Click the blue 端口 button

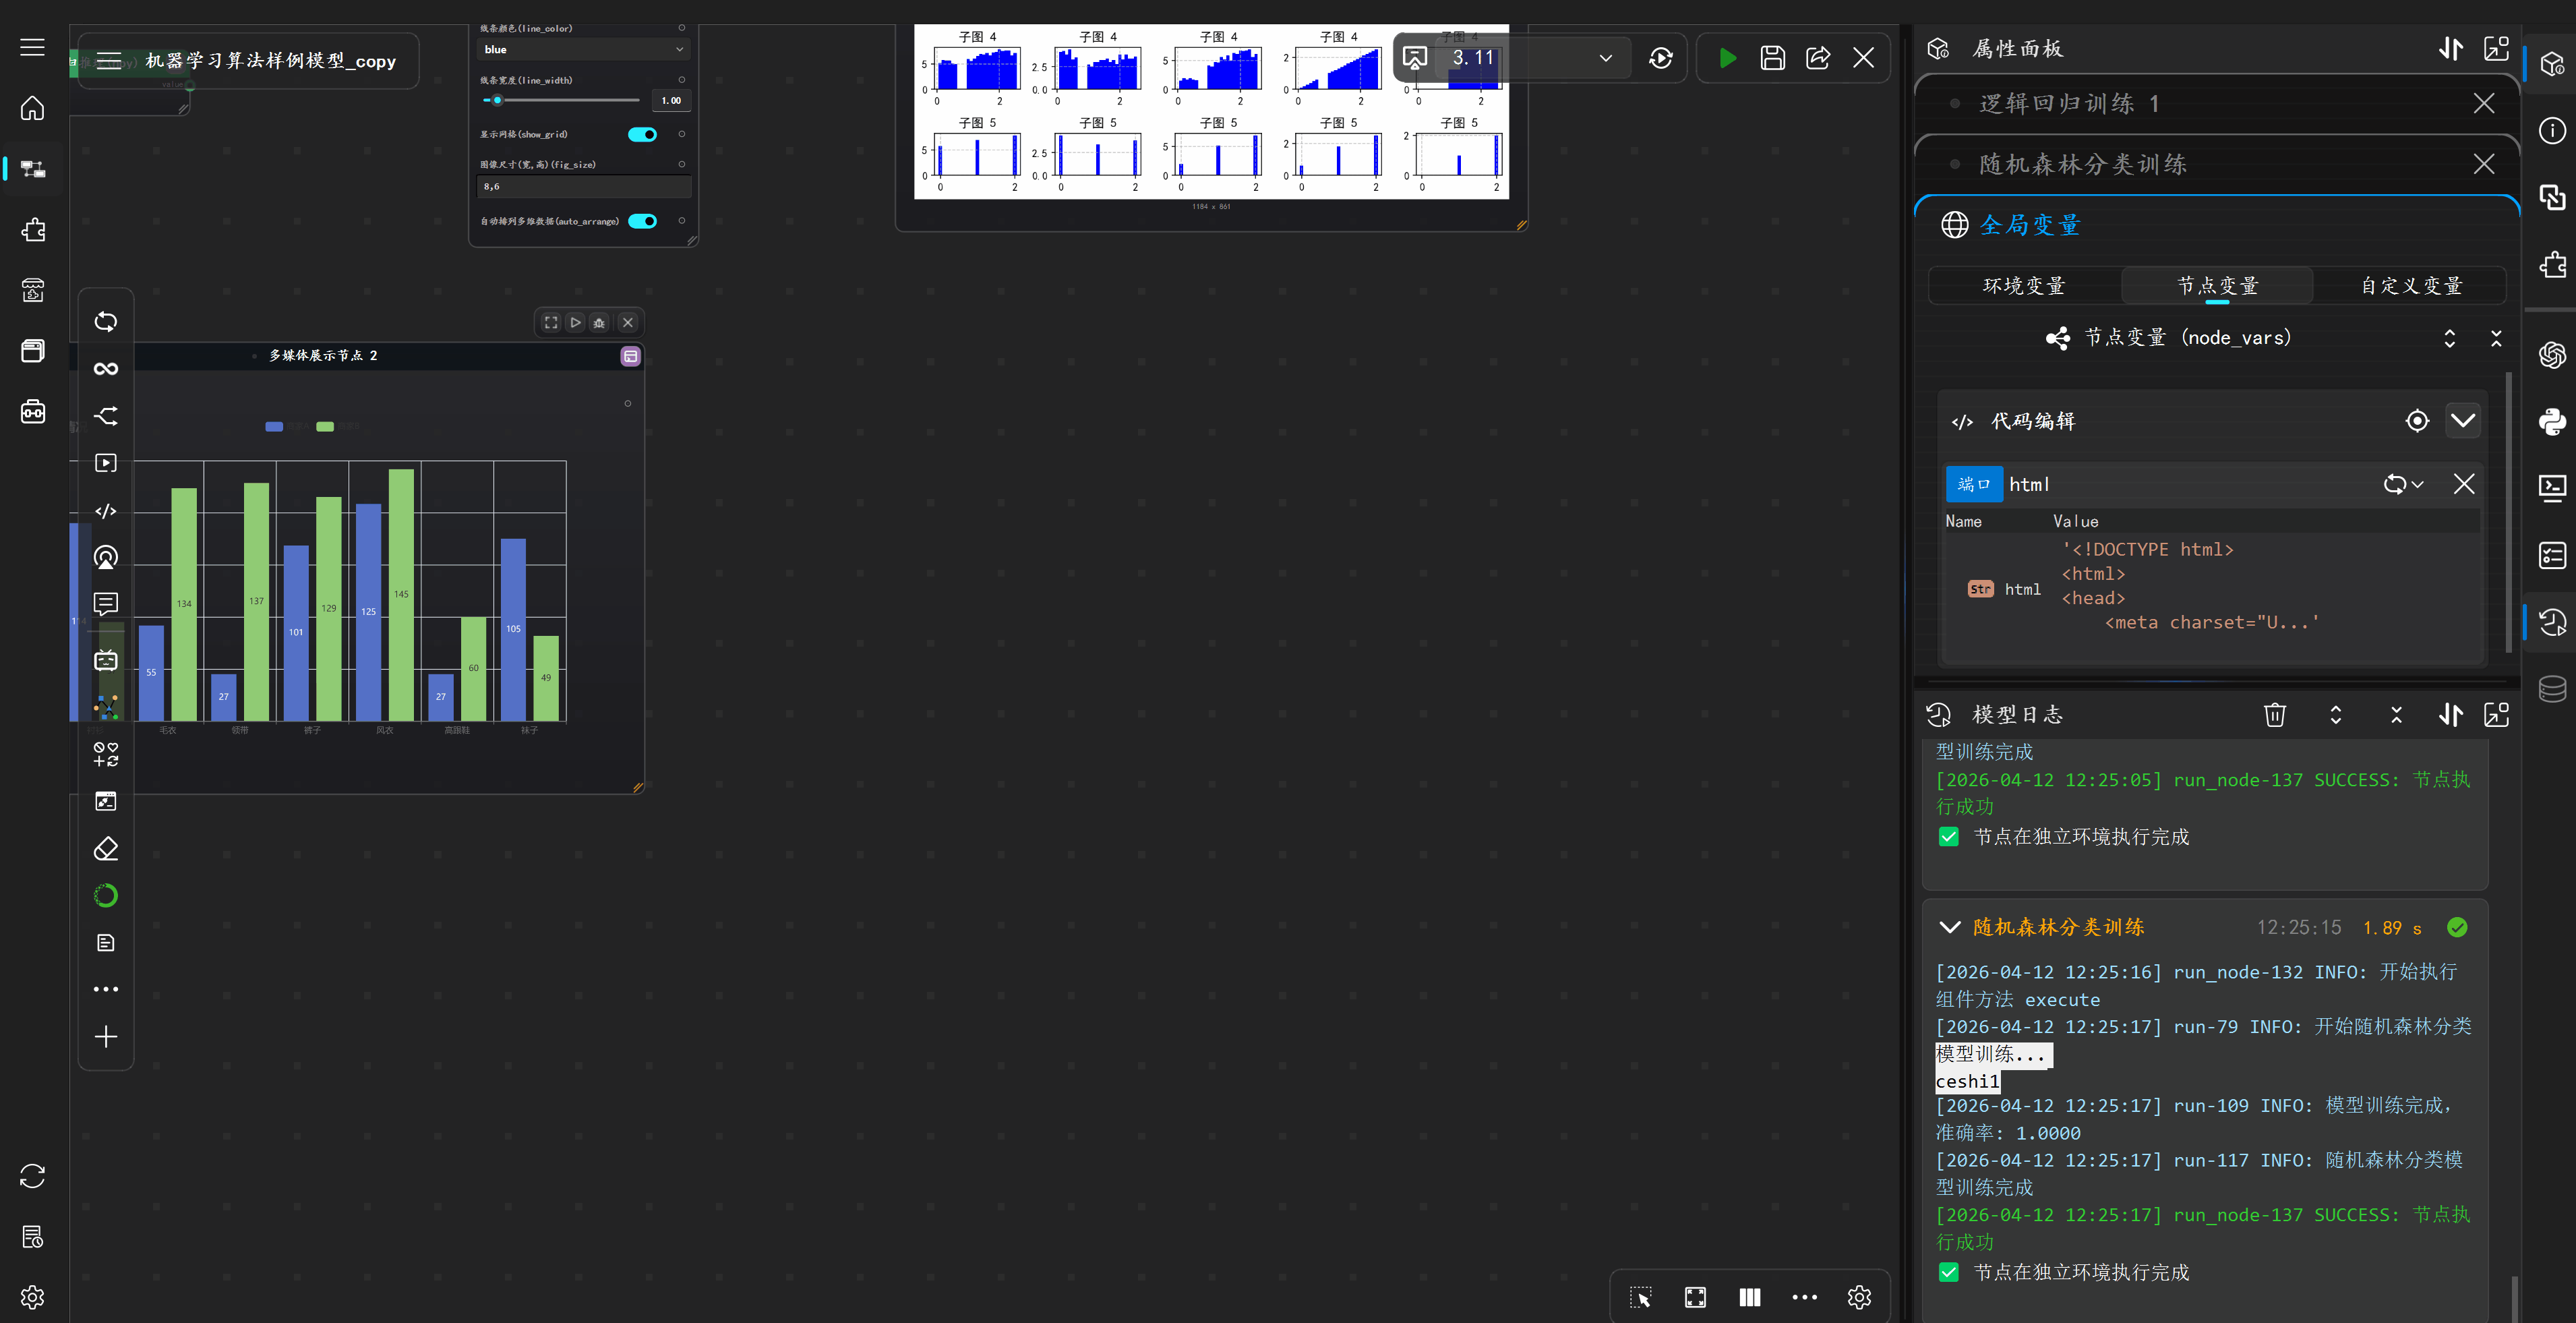pyautogui.click(x=1974, y=484)
